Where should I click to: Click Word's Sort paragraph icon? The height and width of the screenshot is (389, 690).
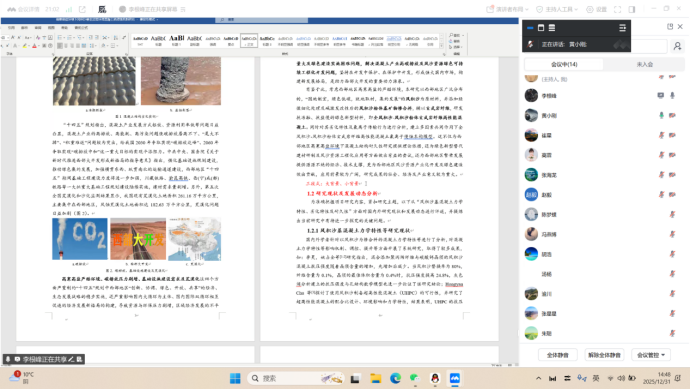click(x=115, y=37)
